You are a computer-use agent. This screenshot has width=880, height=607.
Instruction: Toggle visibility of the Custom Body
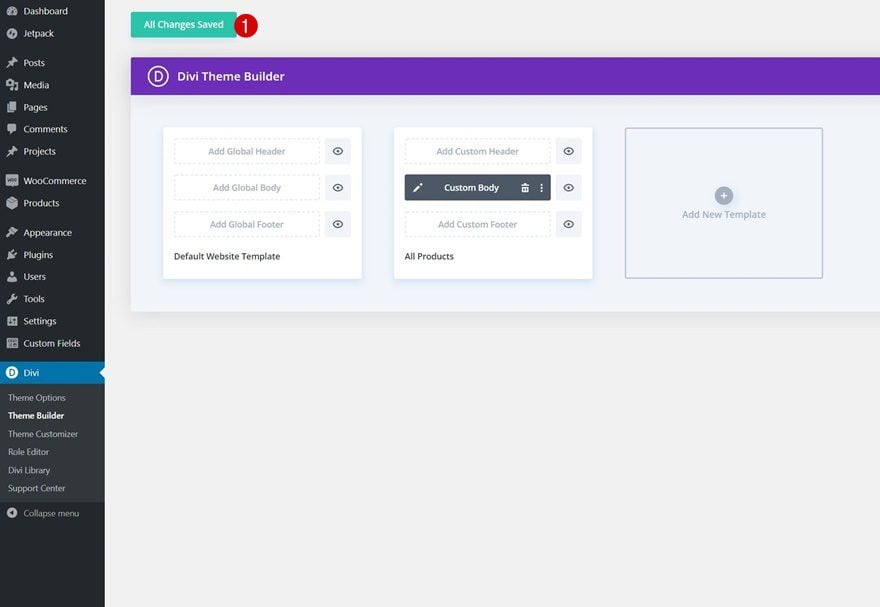(x=569, y=188)
